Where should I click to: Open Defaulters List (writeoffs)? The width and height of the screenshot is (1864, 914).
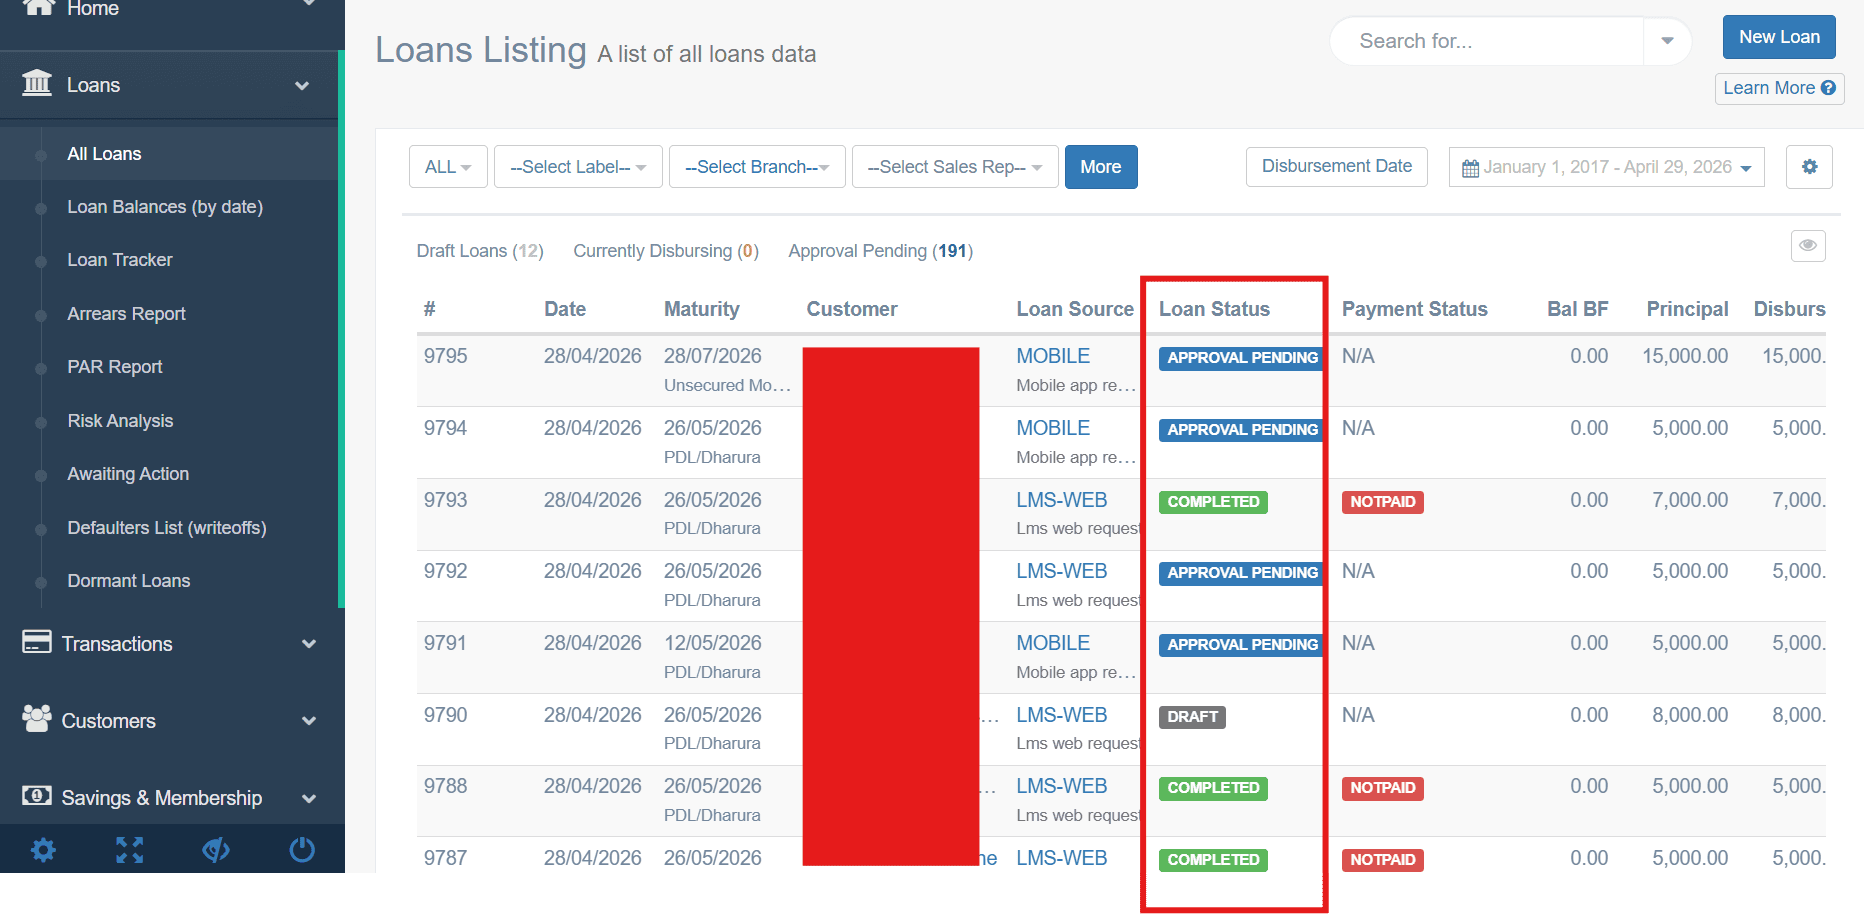(167, 528)
